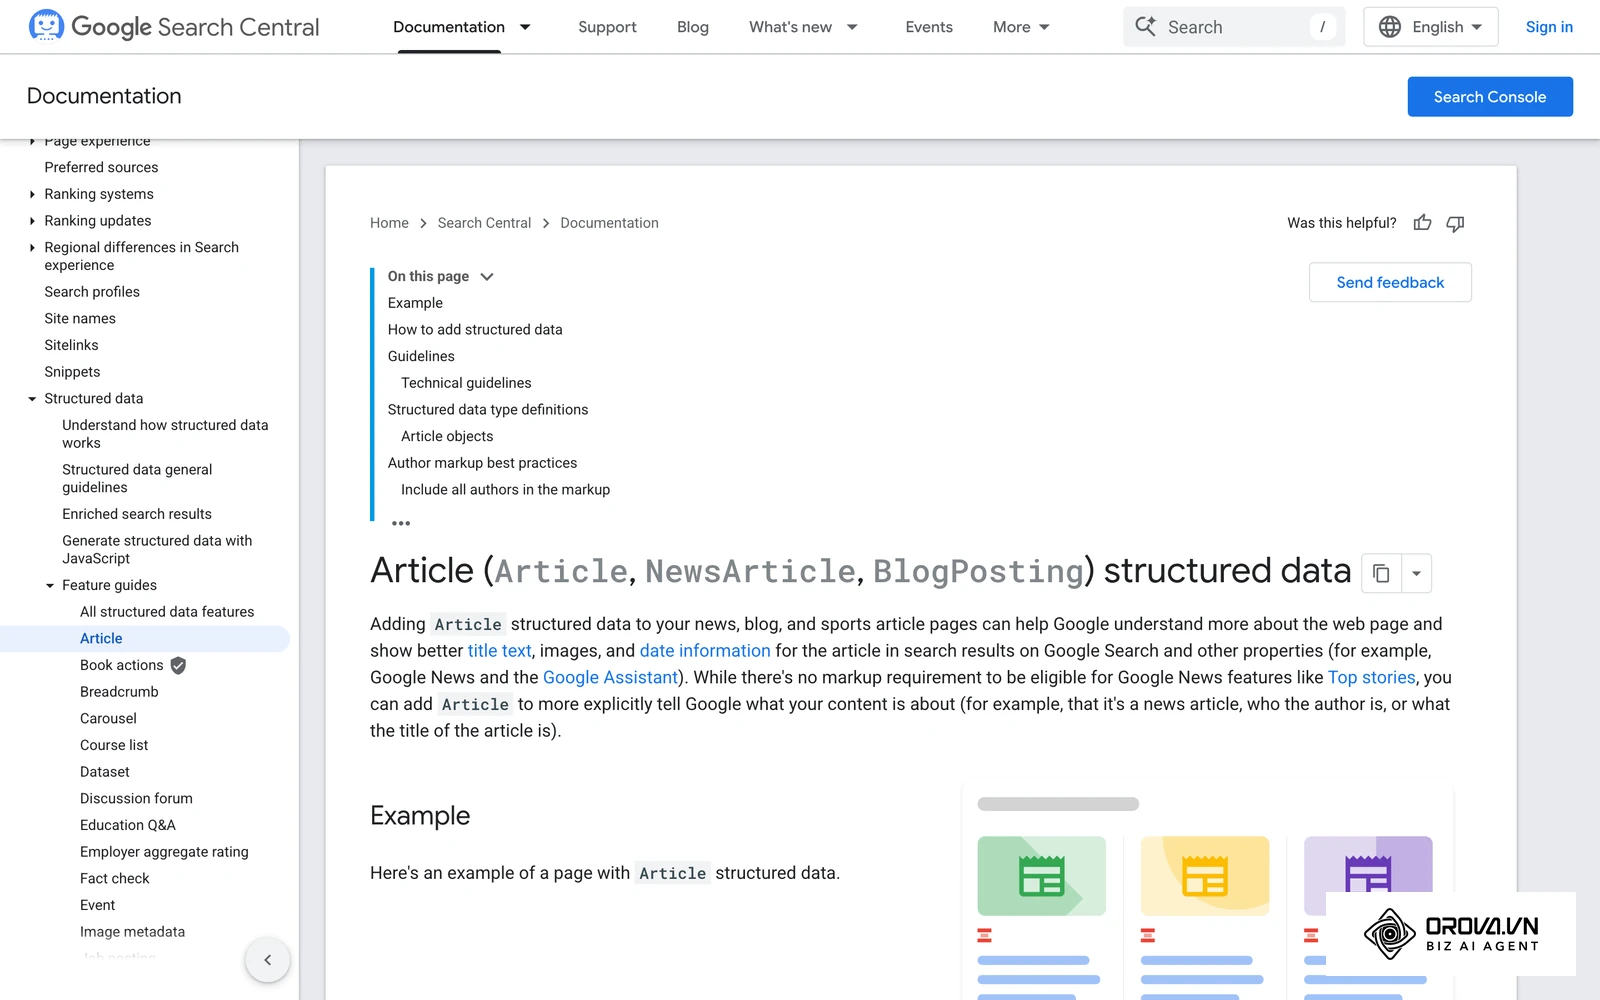Open the English language dropdown

[x=1430, y=27]
